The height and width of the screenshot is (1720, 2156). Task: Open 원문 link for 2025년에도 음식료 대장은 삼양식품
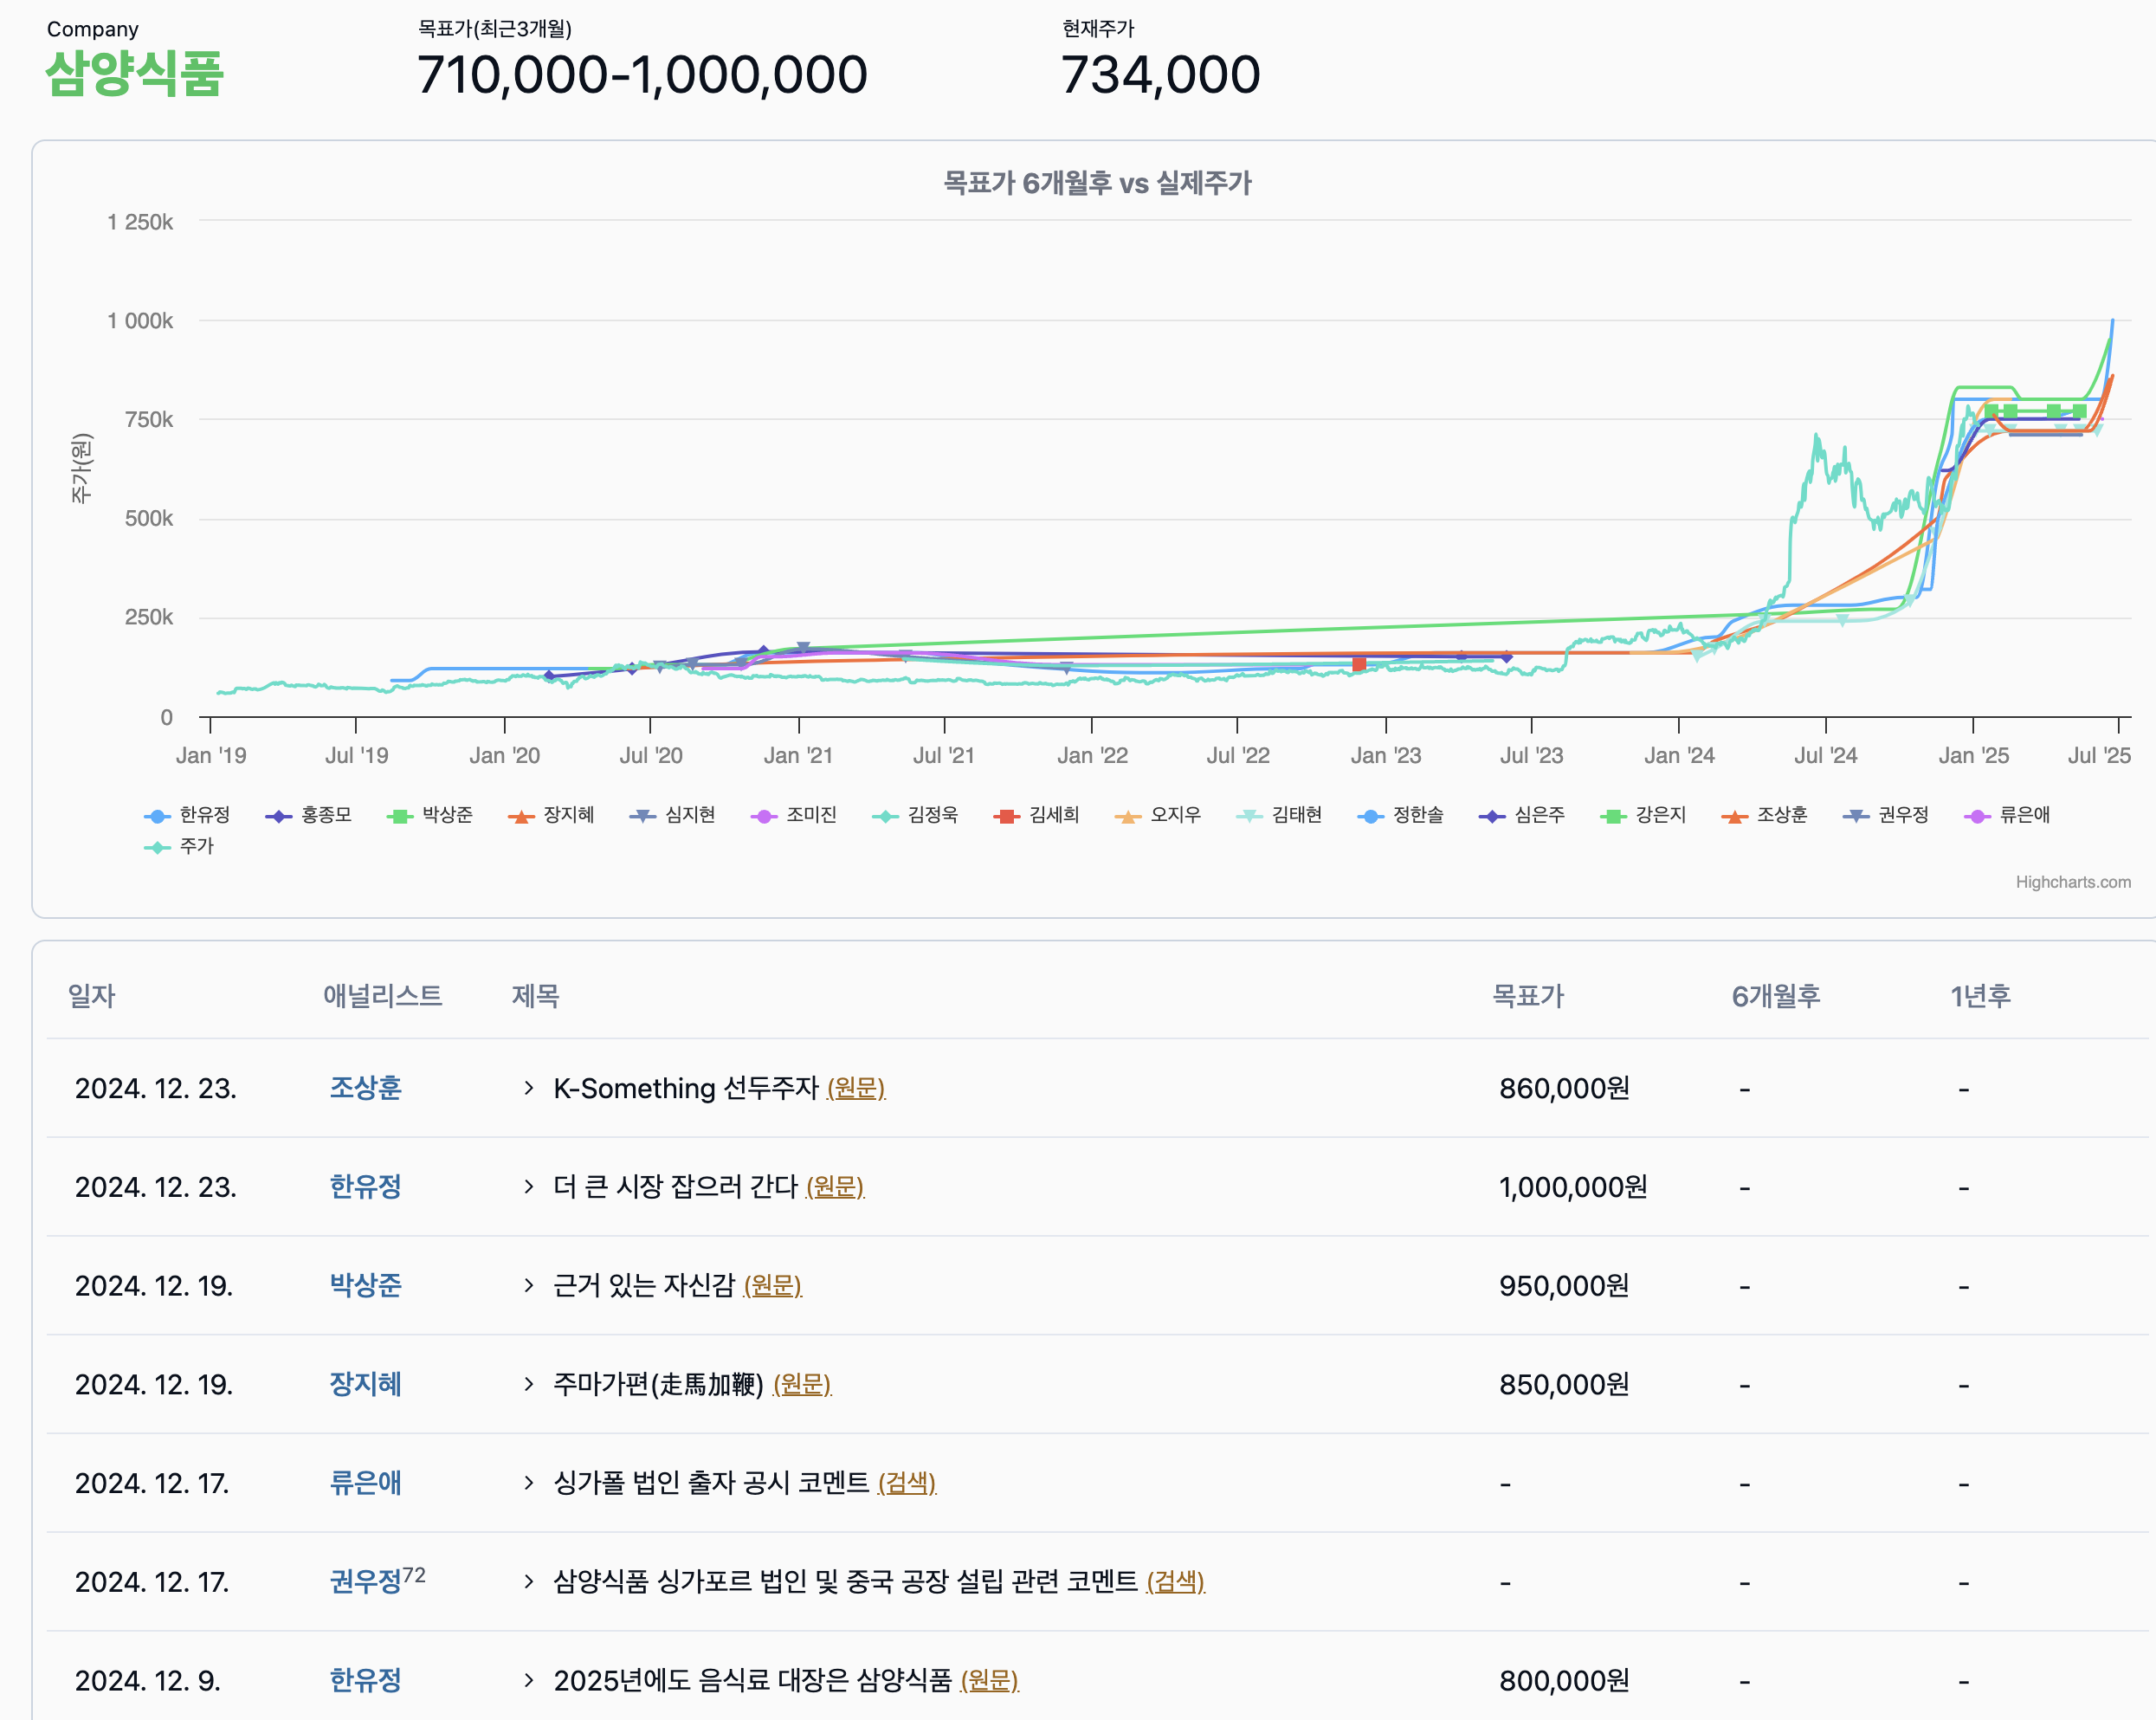tap(990, 1680)
